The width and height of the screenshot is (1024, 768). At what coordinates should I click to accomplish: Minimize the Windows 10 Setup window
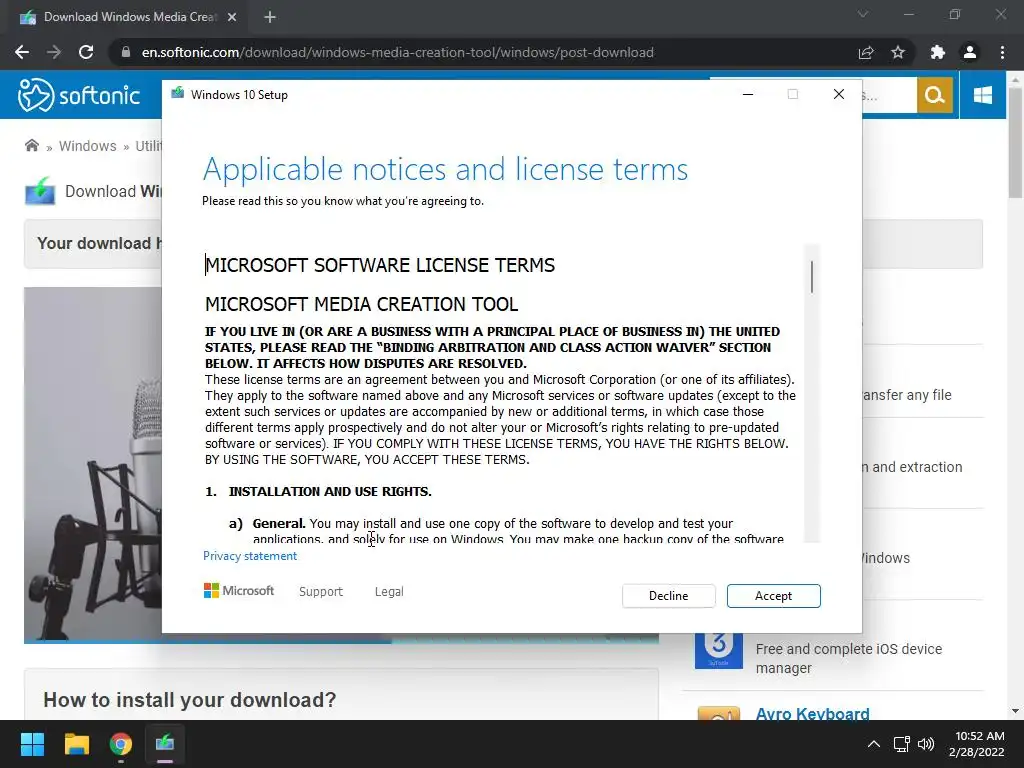748,95
